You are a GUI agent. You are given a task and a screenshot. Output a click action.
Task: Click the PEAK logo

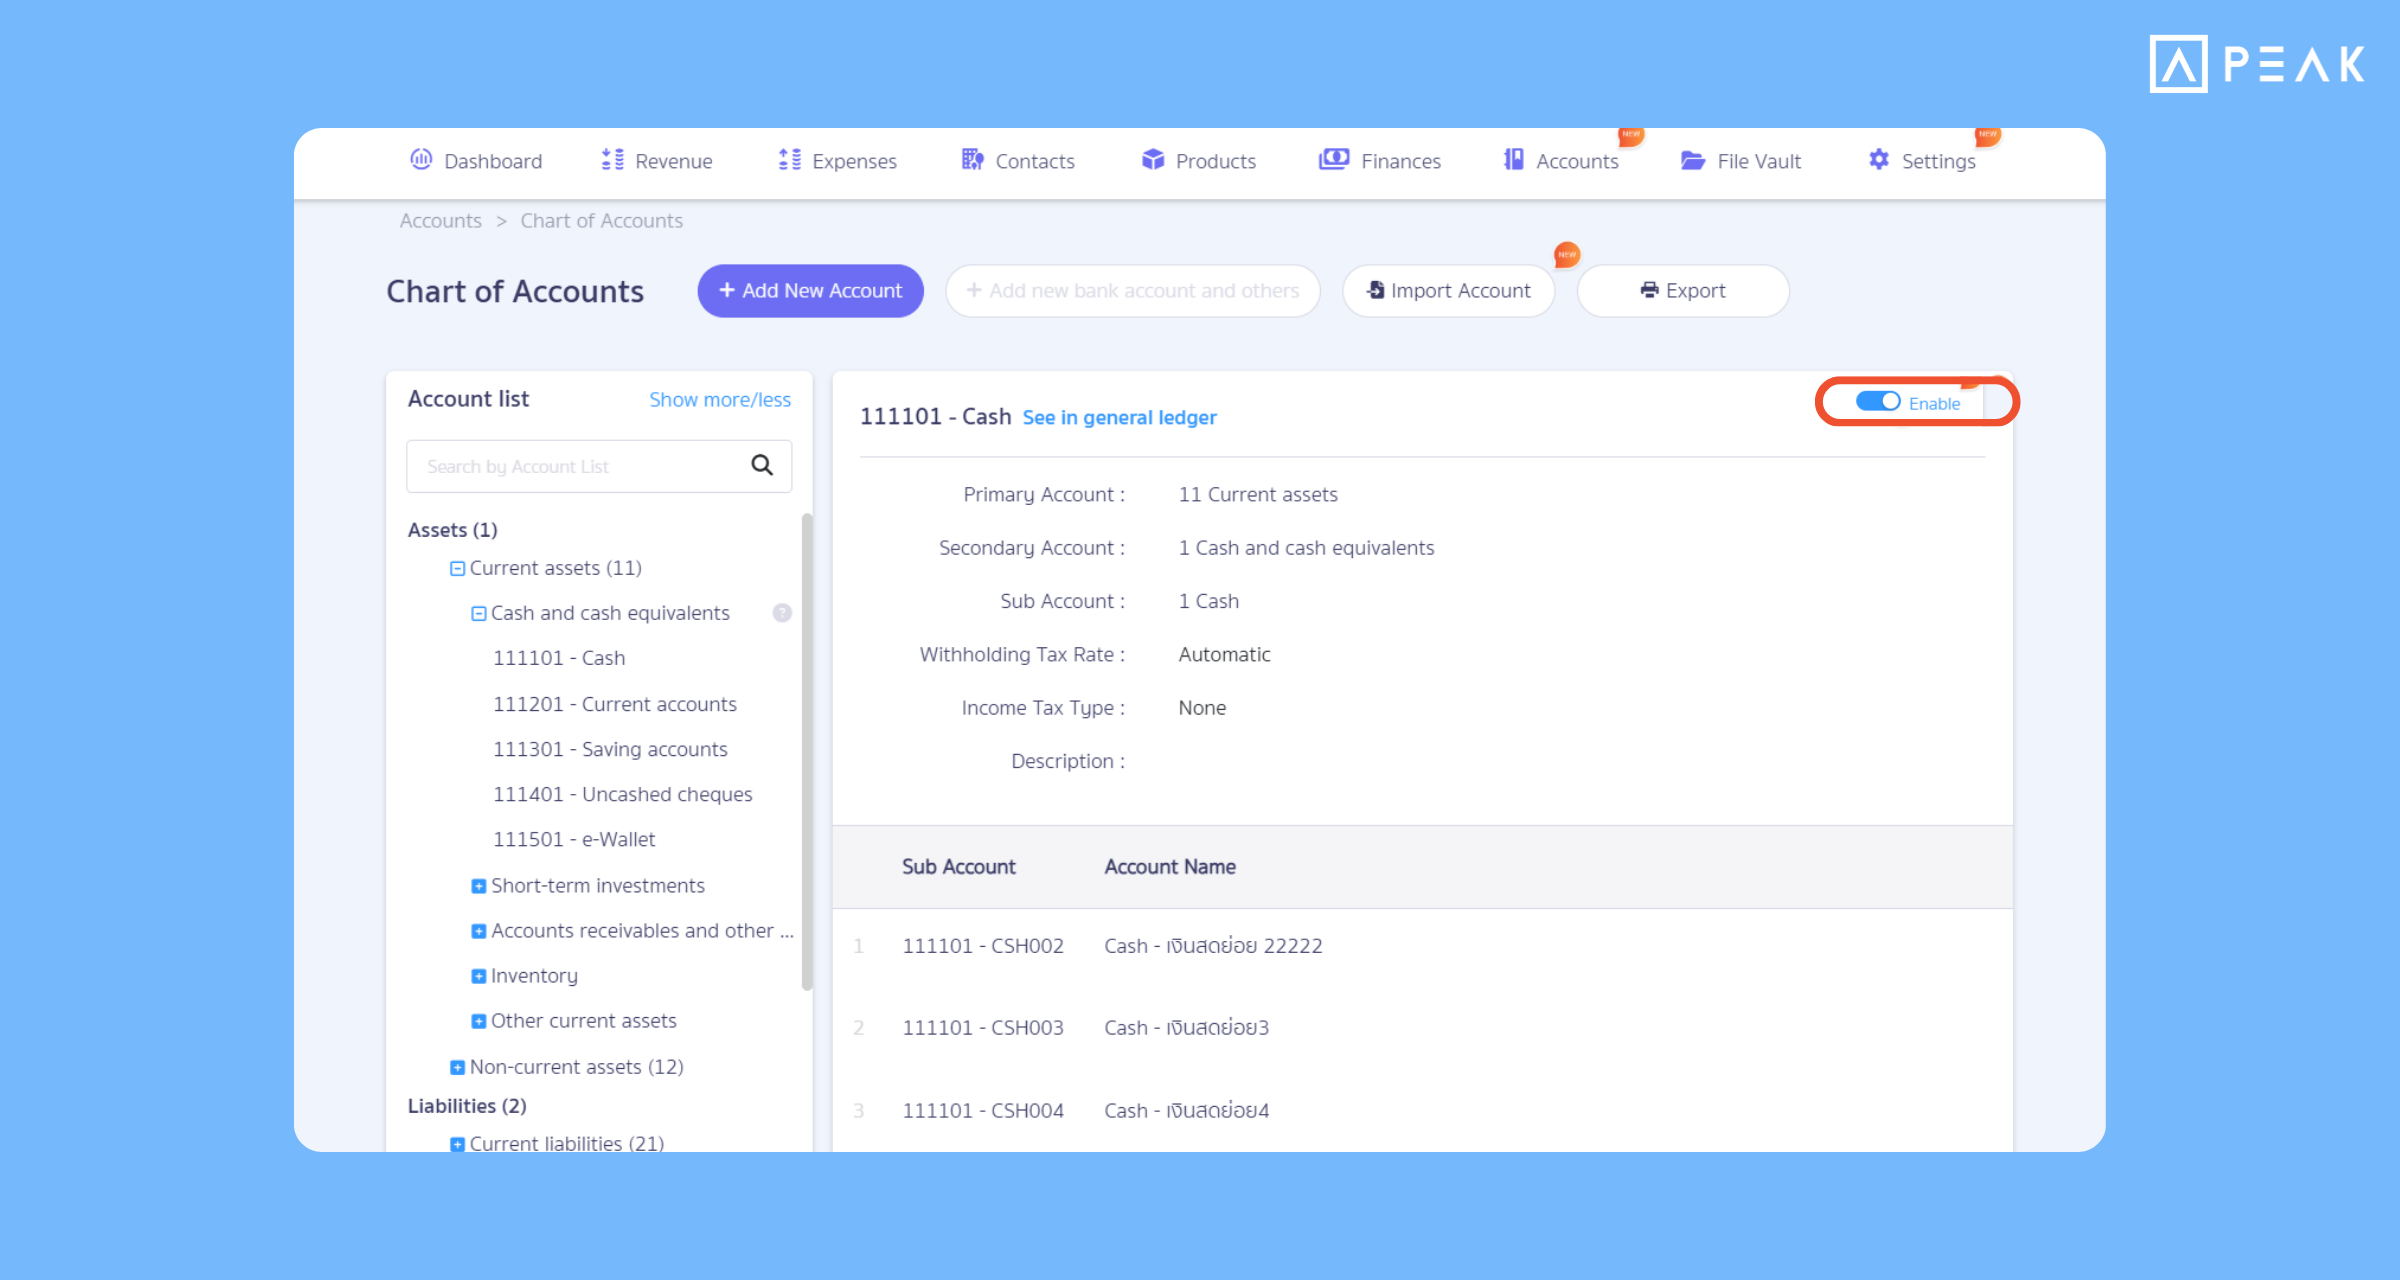(x=2257, y=64)
